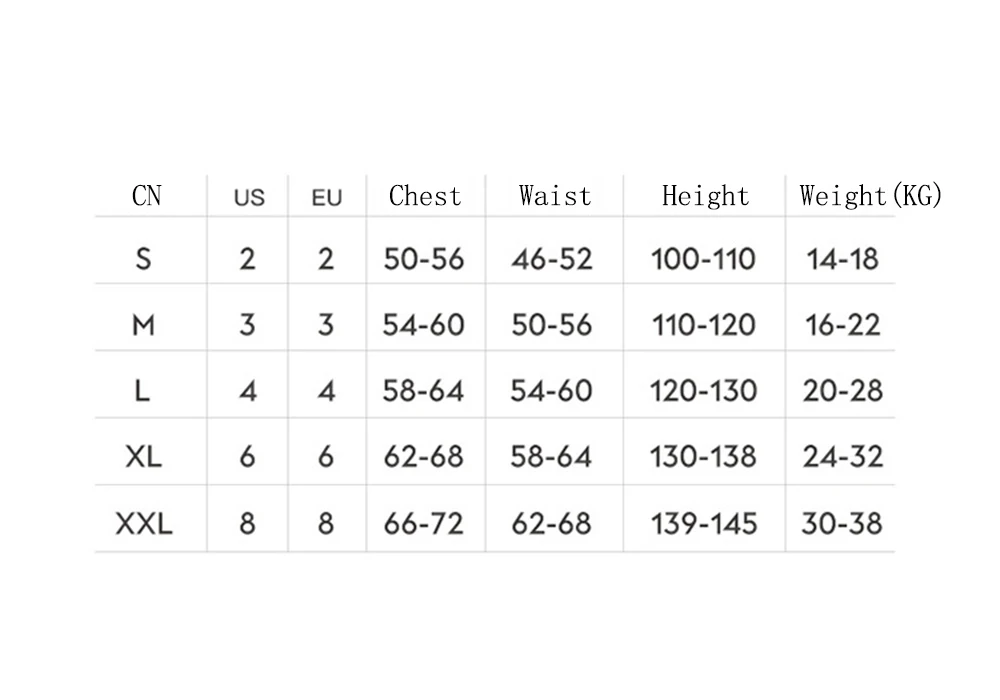Click the EU column header
Screen dimensions: 1000x700
click(327, 198)
